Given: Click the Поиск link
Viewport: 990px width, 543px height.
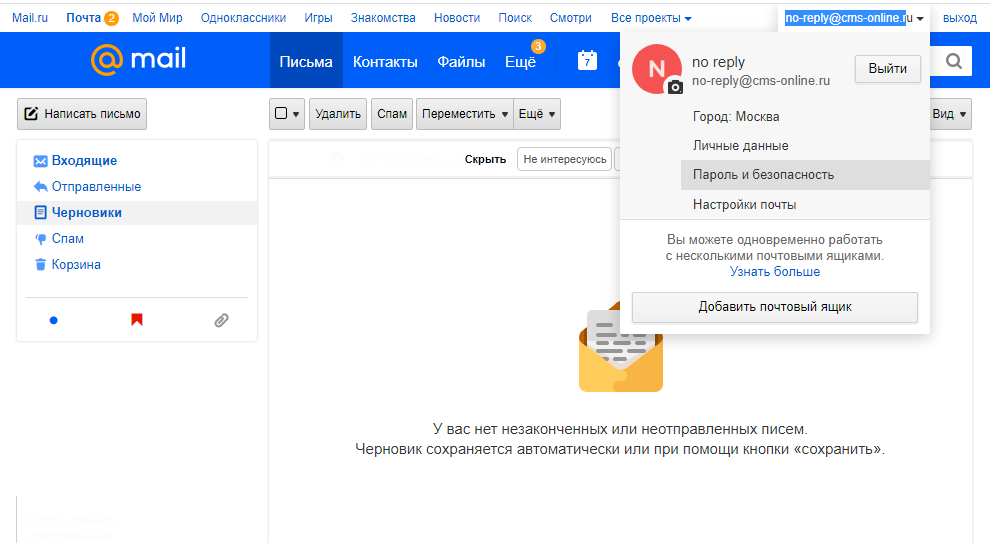Looking at the screenshot, I should pos(515,18).
